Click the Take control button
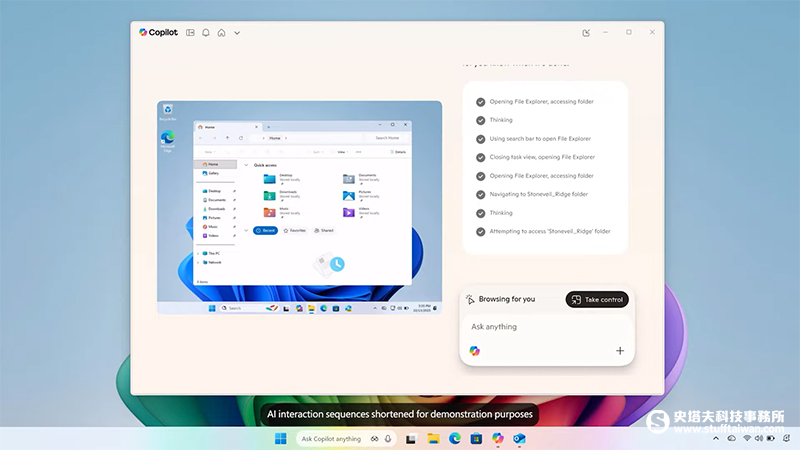Image resolution: width=800 pixels, height=450 pixels. tap(597, 299)
